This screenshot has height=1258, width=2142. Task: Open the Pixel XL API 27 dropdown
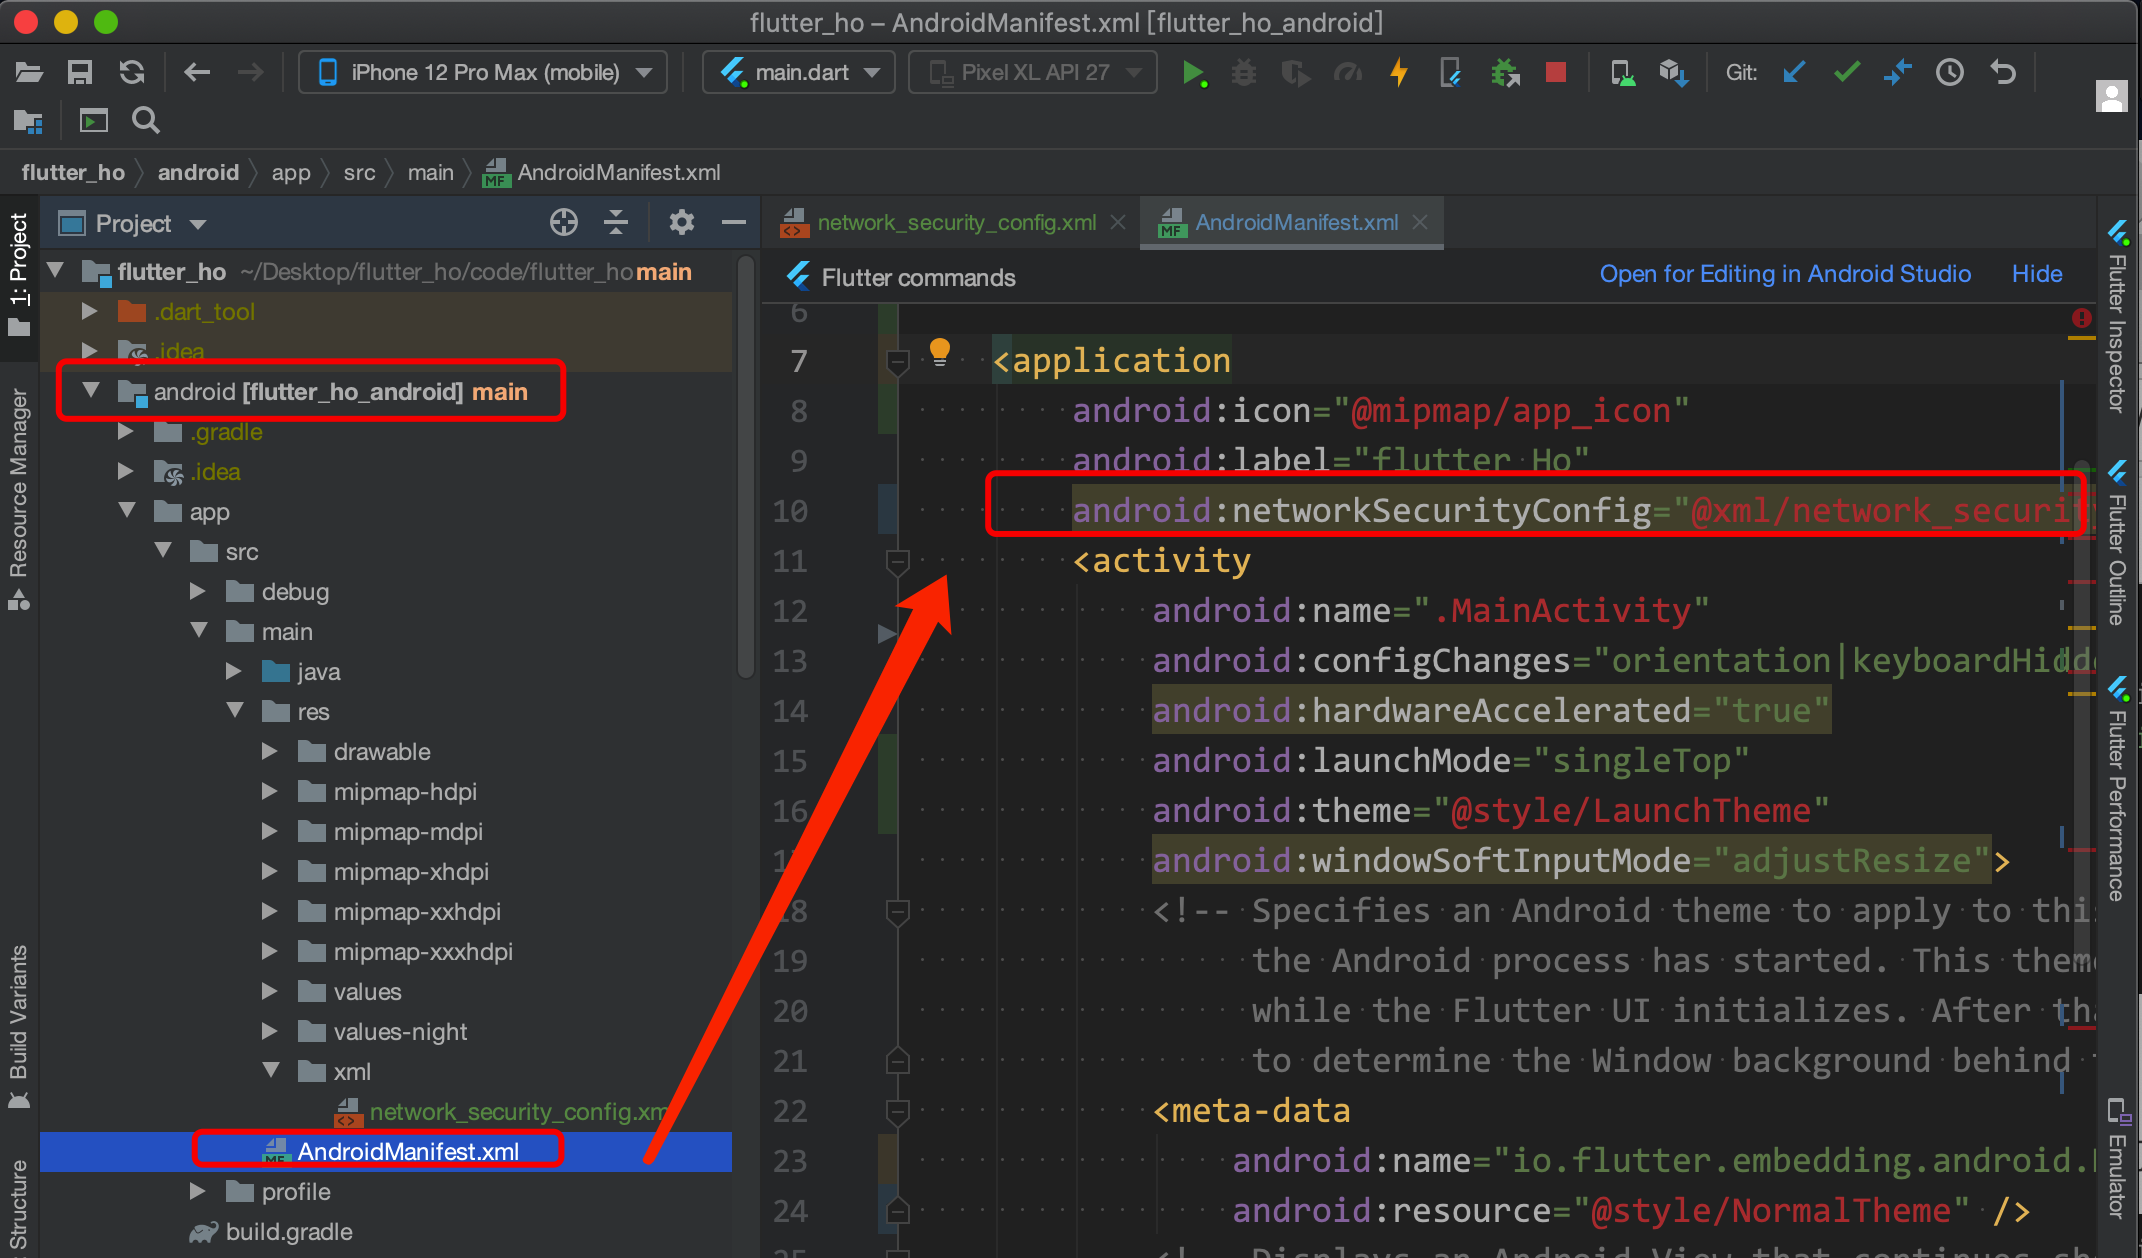1032,72
